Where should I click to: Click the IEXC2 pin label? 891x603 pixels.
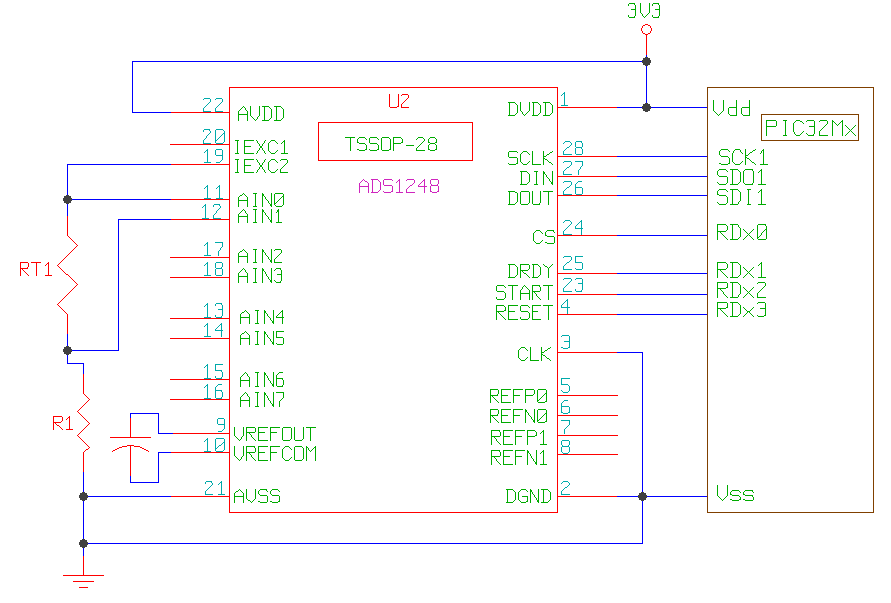pyautogui.click(x=261, y=167)
